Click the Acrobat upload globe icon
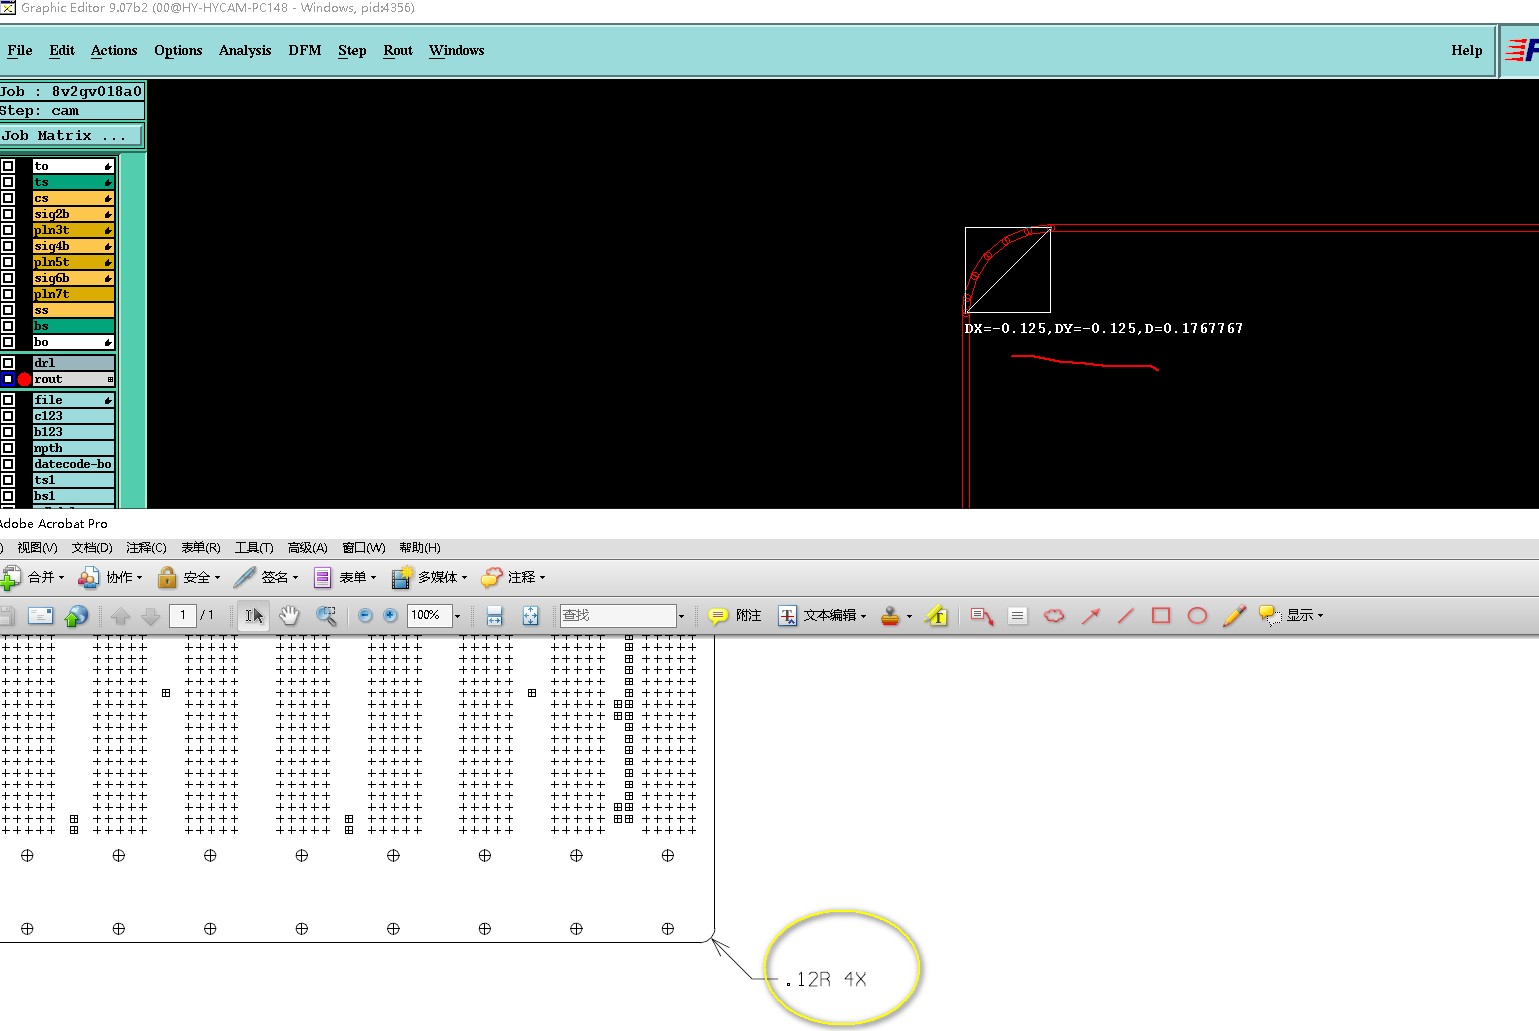Screen dimensions: 1539x1031 click(x=76, y=616)
